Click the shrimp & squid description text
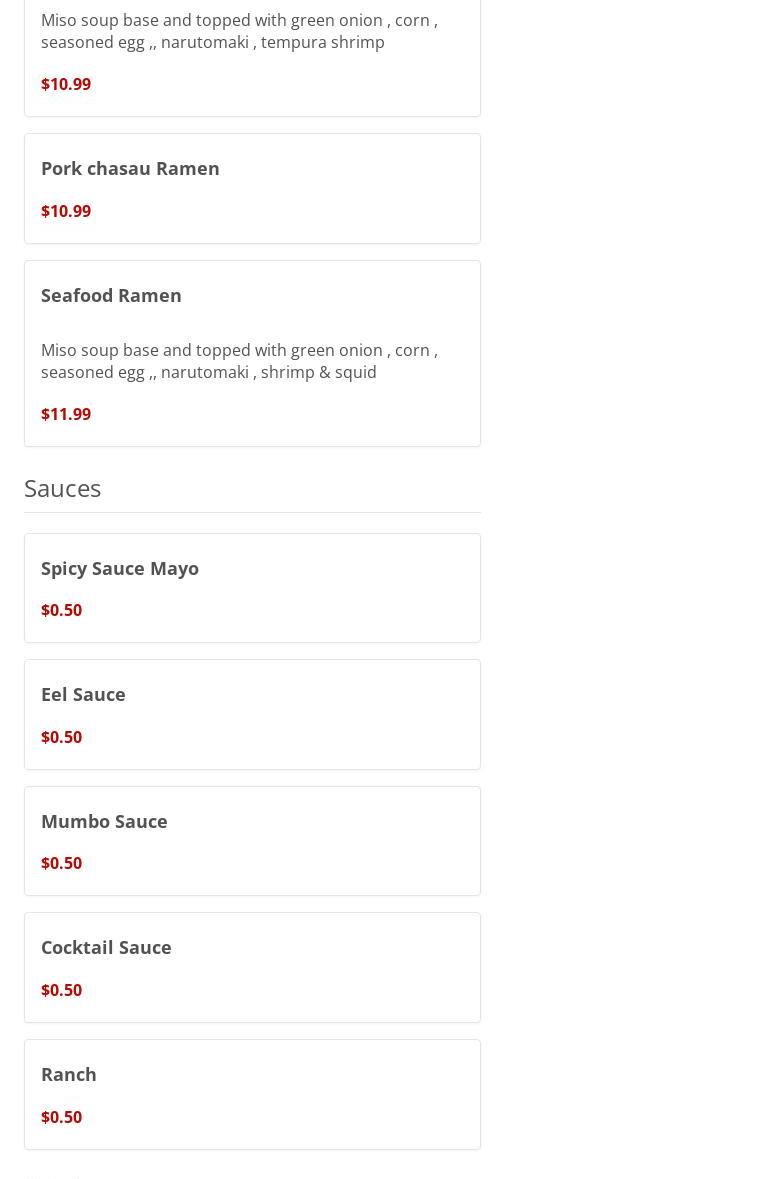 [x=238, y=361]
